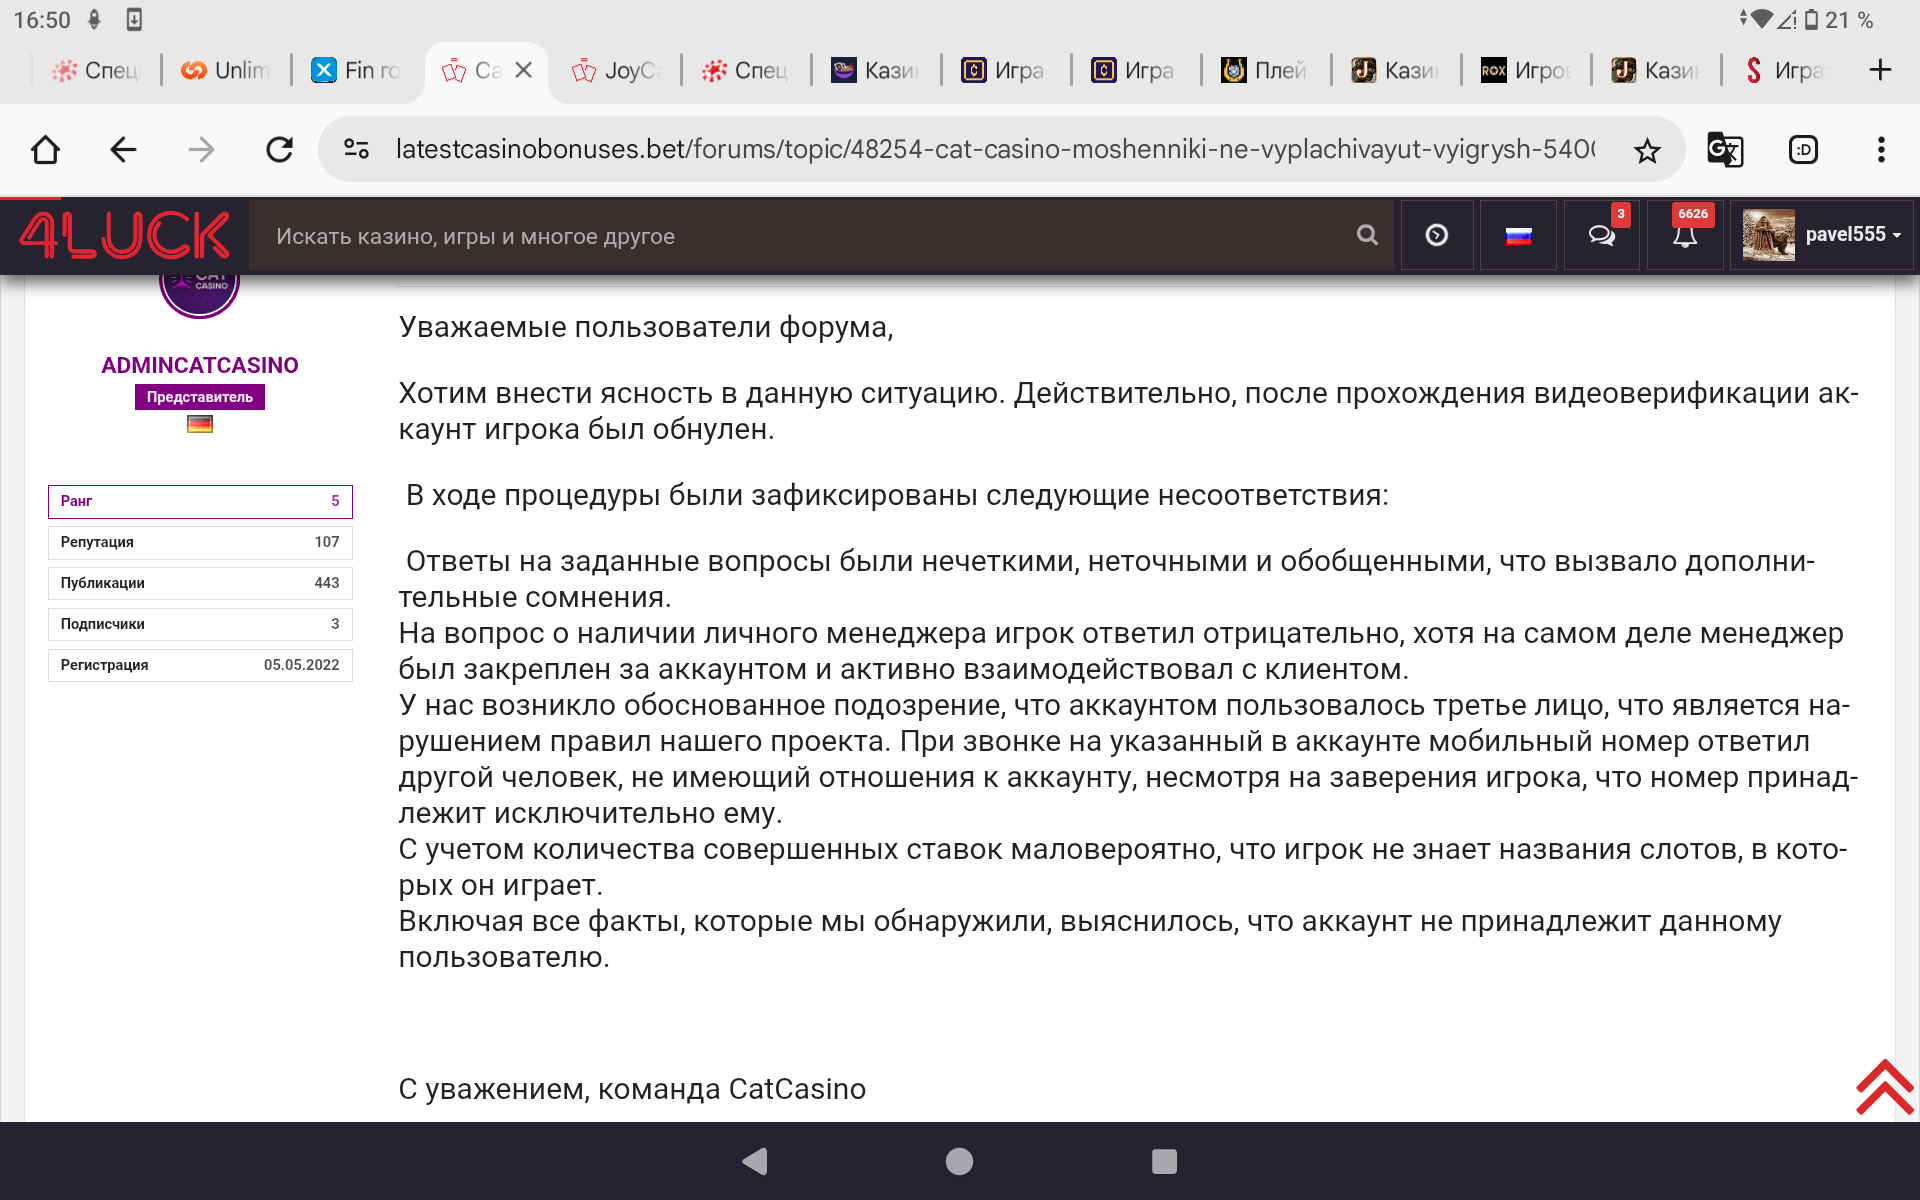
Task: Open the Google Translate icon
Action: [x=1724, y=150]
